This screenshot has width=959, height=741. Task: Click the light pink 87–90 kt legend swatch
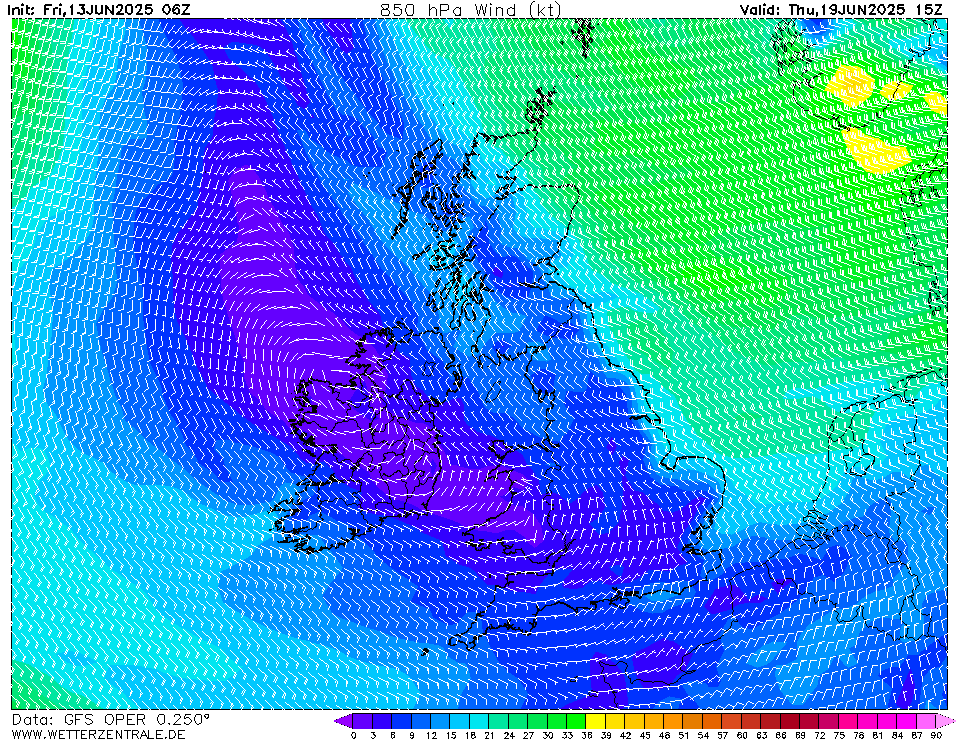tap(927, 720)
